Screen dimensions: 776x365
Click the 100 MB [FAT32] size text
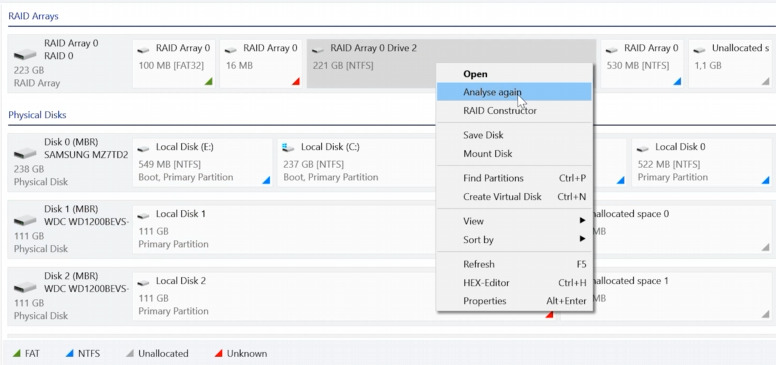171,65
